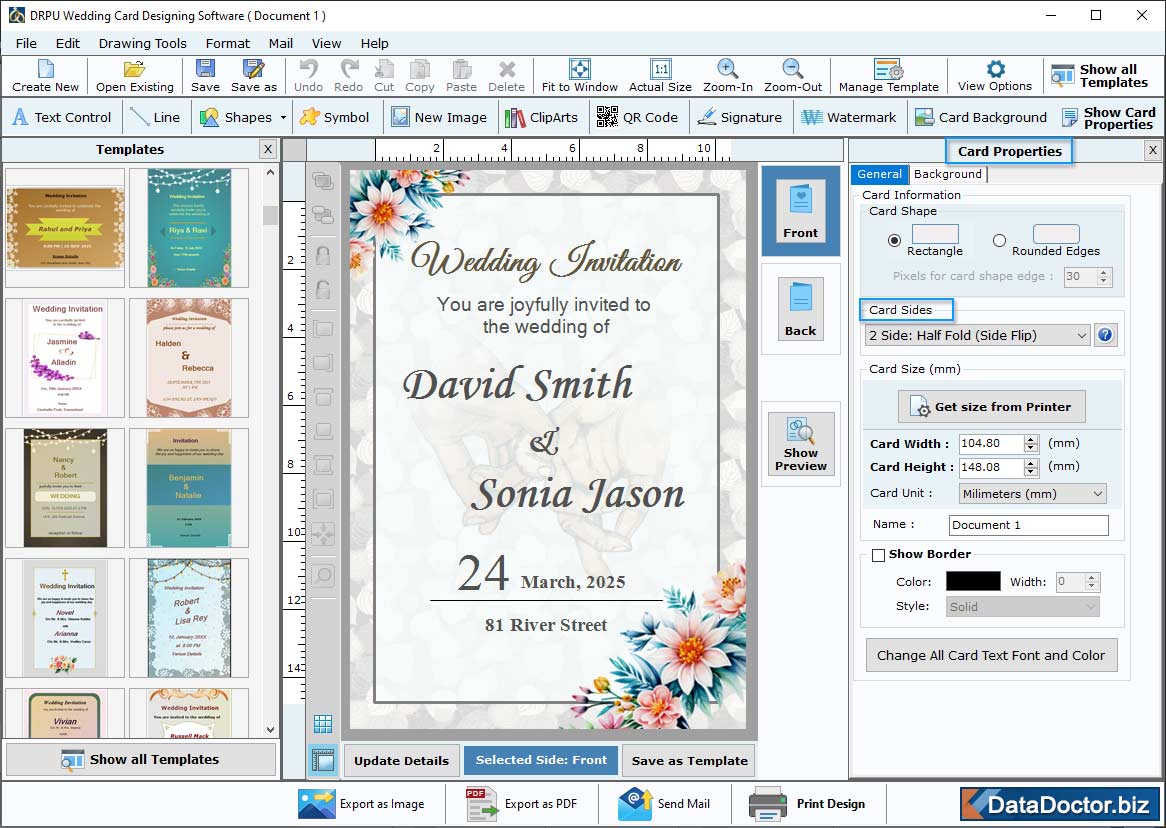Edit the document Name field
The image size is (1166, 828).
1028,525
